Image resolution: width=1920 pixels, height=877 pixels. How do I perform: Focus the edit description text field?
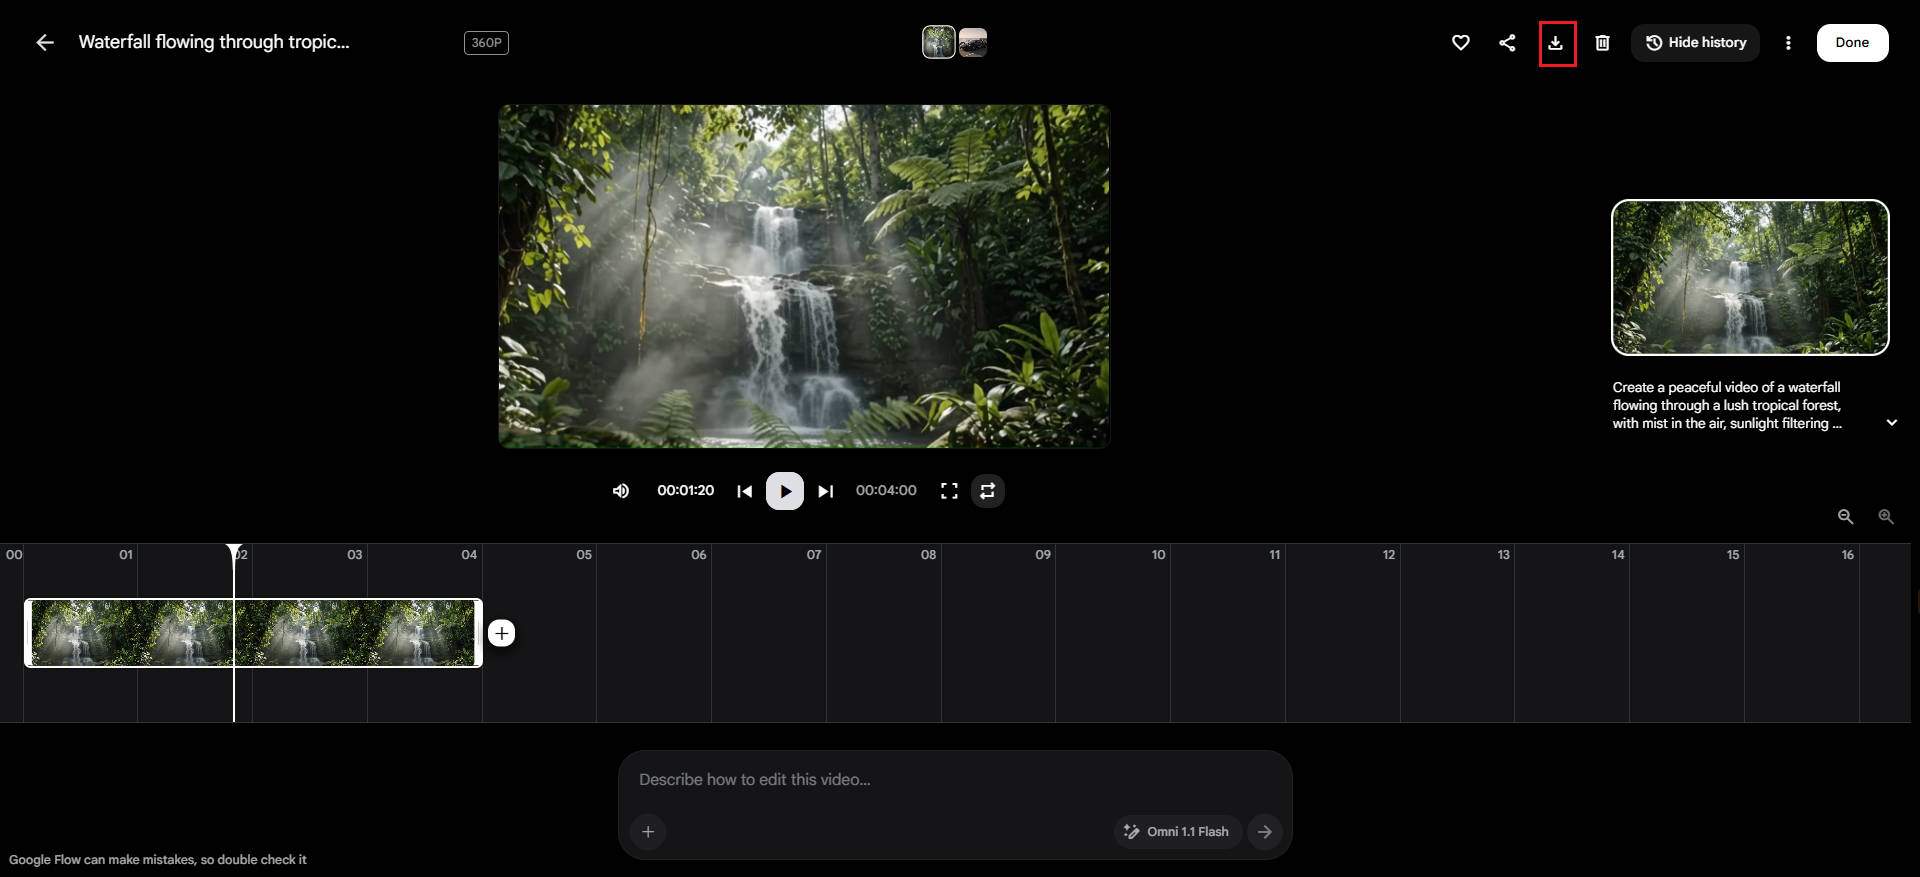pos(955,779)
